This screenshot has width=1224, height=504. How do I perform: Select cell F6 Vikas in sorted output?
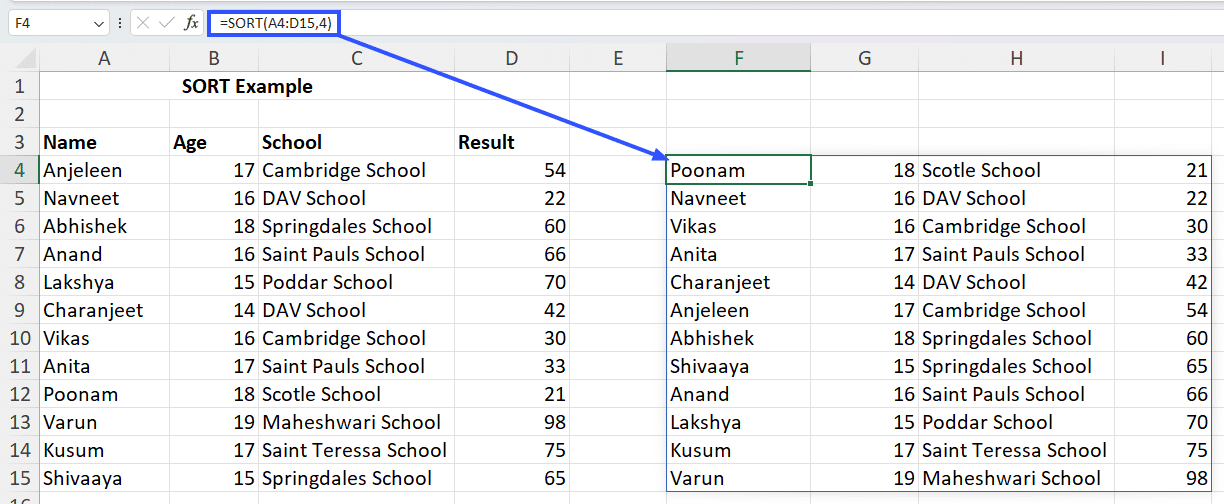point(738,226)
